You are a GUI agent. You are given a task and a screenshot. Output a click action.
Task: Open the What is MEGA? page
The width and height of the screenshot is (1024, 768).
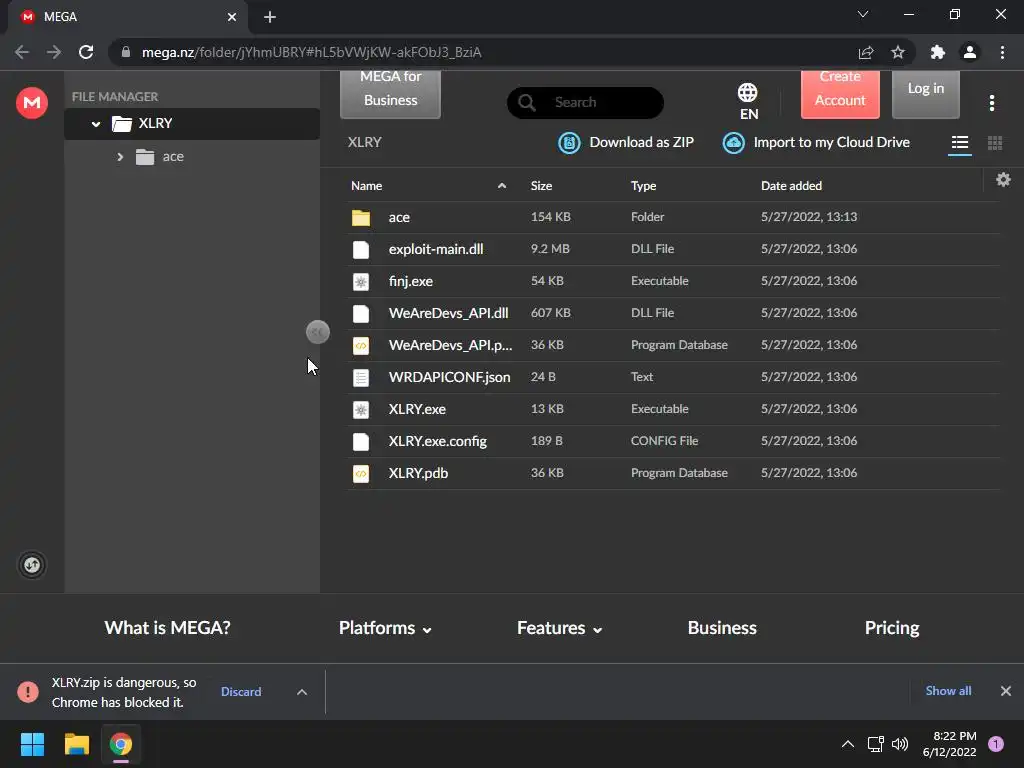click(167, 628)
